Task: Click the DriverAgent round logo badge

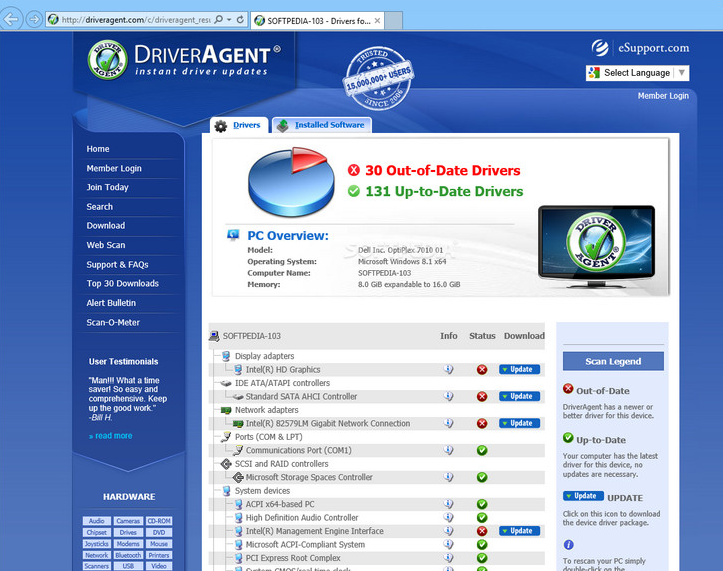Action: click(x=107, y=60)
